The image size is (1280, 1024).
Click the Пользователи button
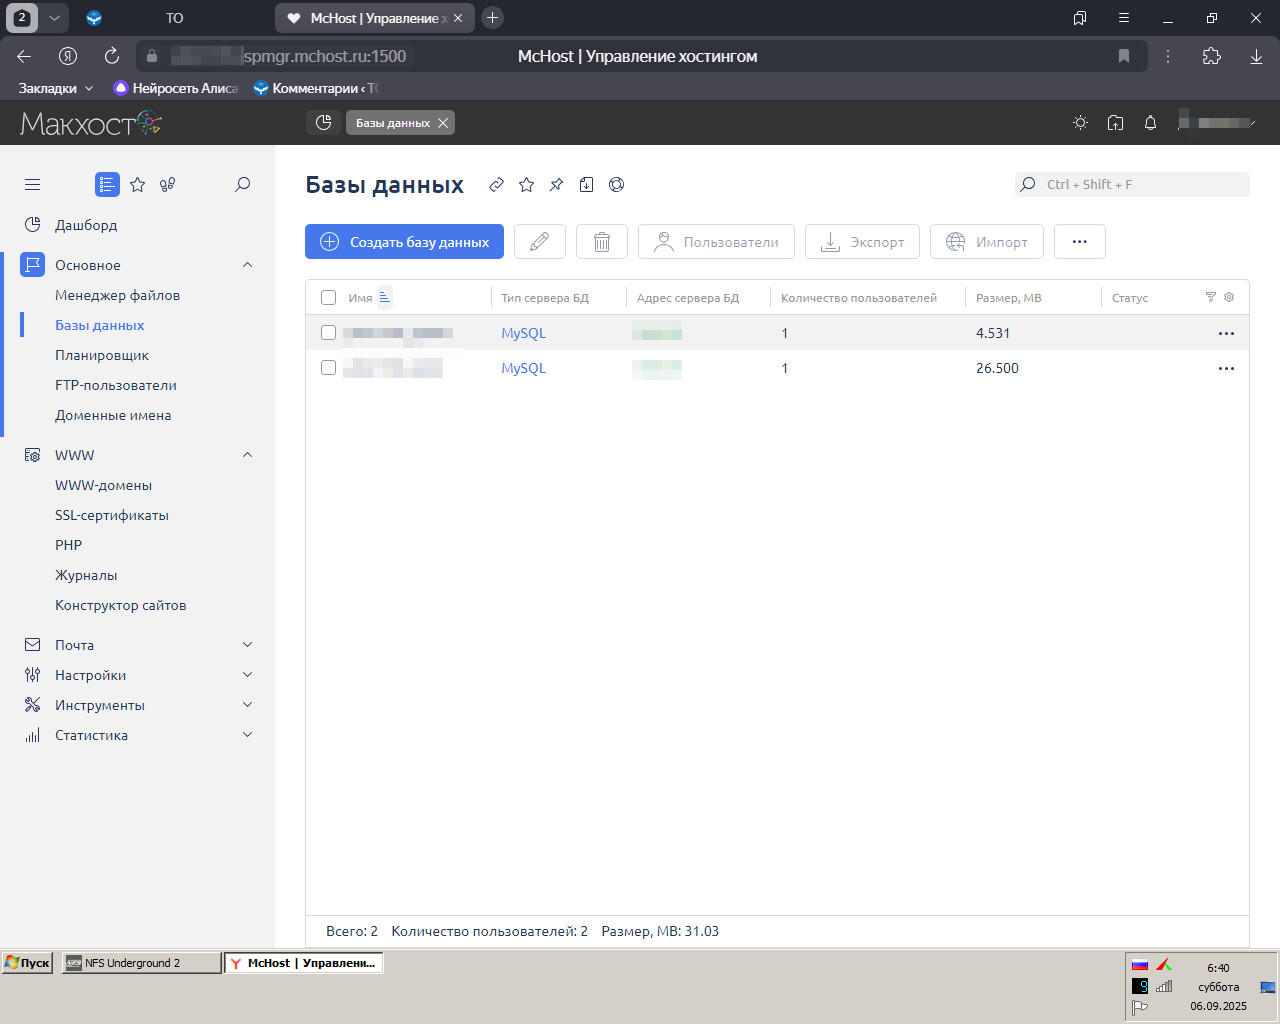(x=716, y=242)
